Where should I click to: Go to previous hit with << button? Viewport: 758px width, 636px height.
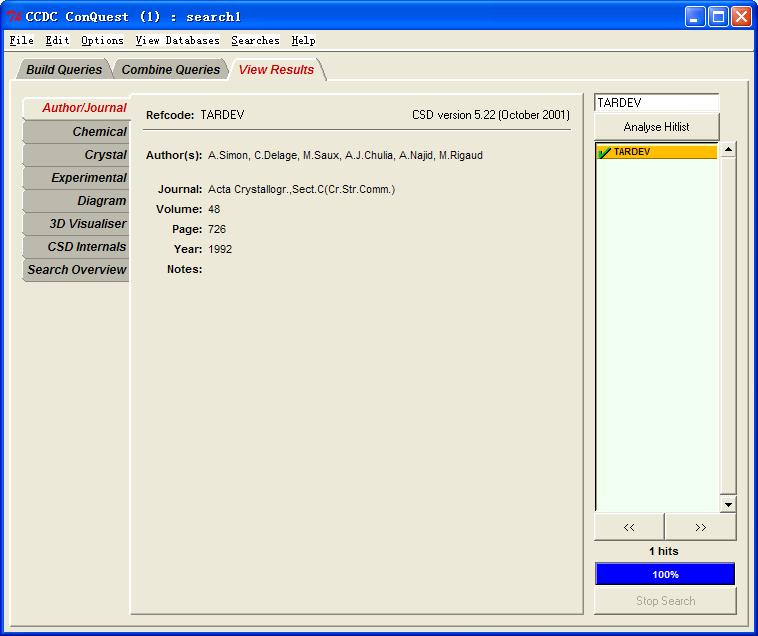point(629,527)
